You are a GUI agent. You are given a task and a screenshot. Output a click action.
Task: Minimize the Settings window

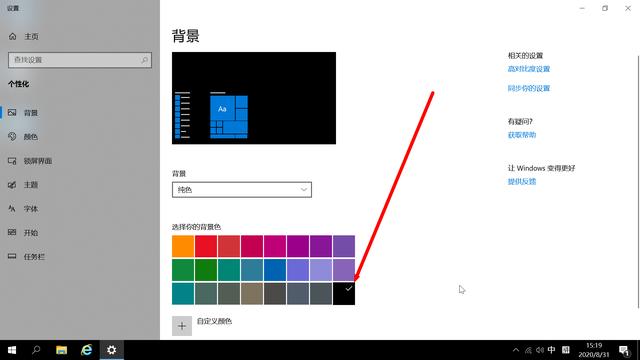tap(582, 8)
